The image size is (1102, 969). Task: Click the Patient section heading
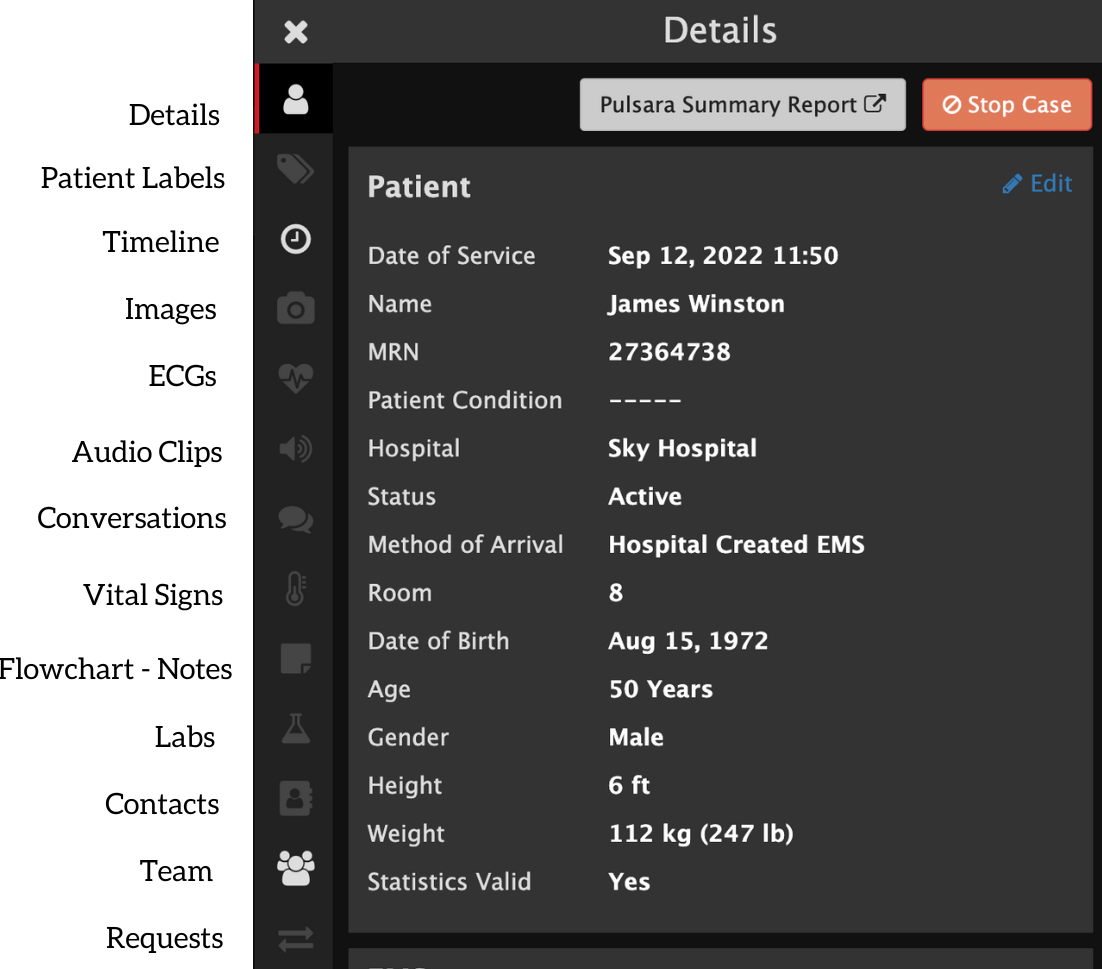[x=419, y=187]
